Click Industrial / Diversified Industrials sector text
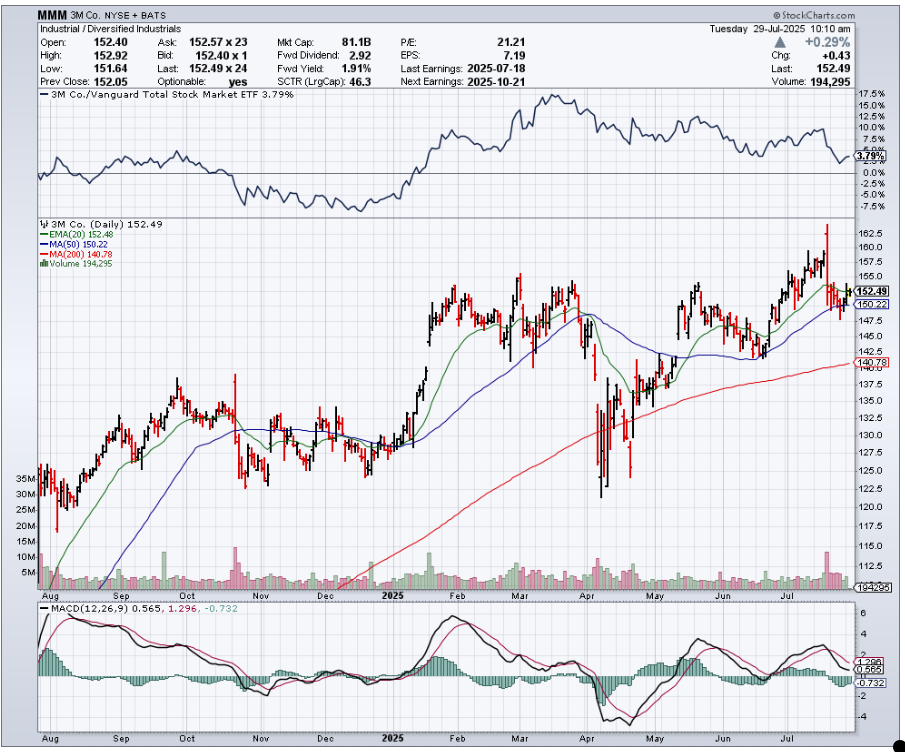The image size is (905, 752). pos(110,29)
